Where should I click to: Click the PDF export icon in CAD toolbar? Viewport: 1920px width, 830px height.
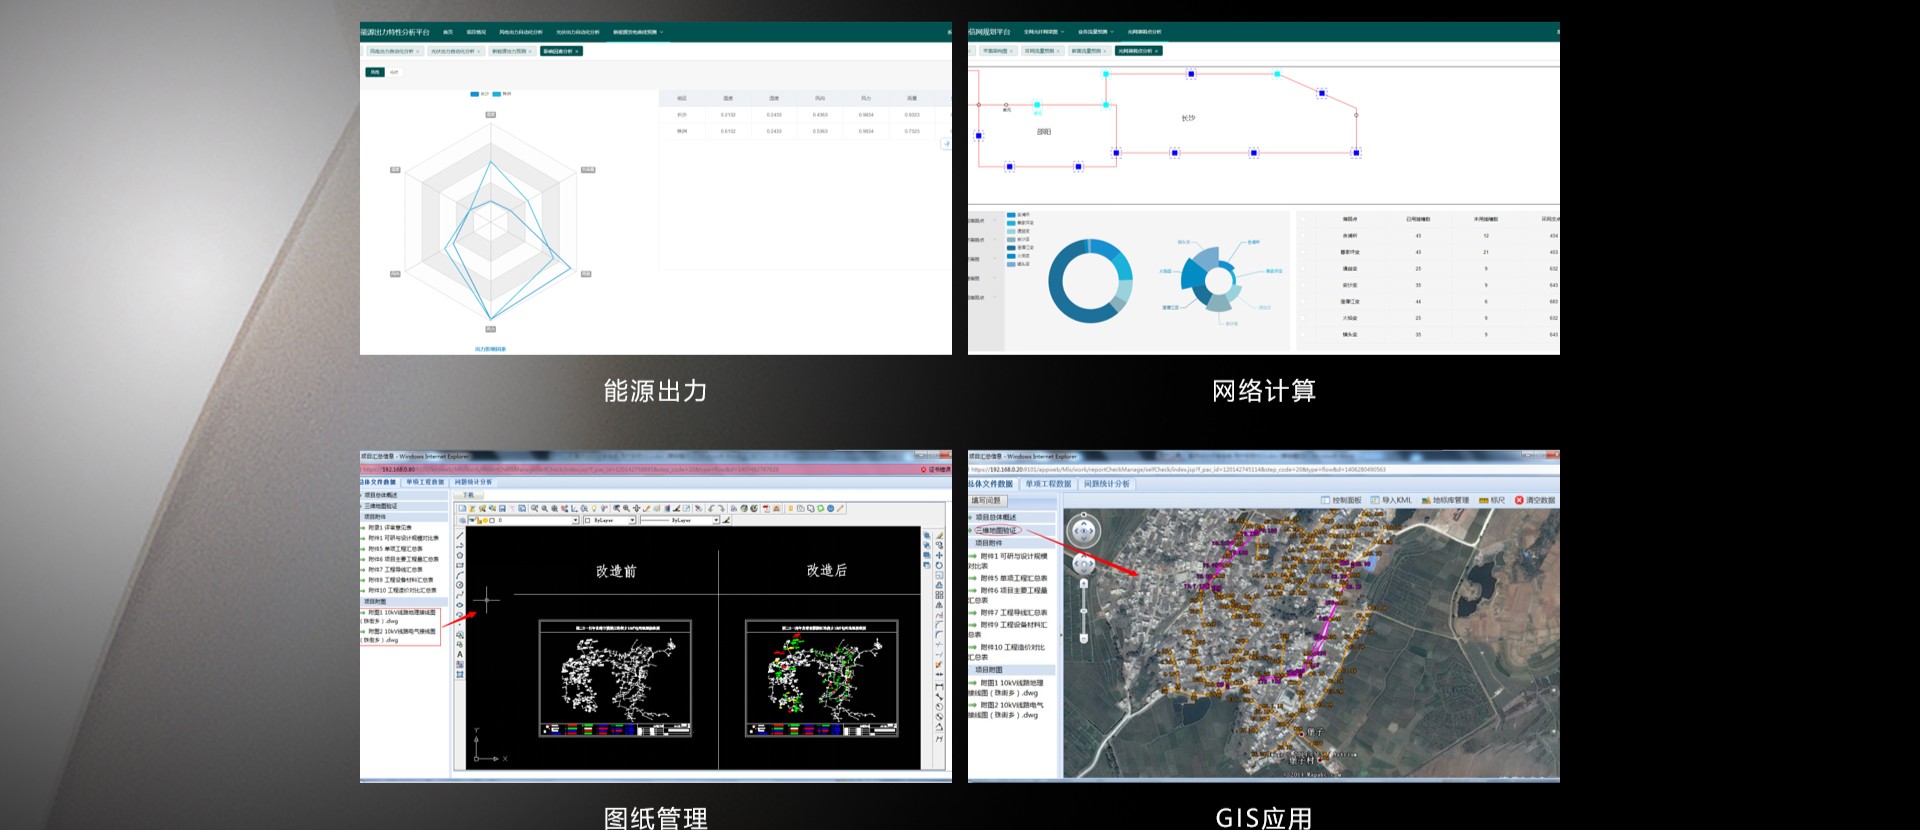click(x=766, y=508)
